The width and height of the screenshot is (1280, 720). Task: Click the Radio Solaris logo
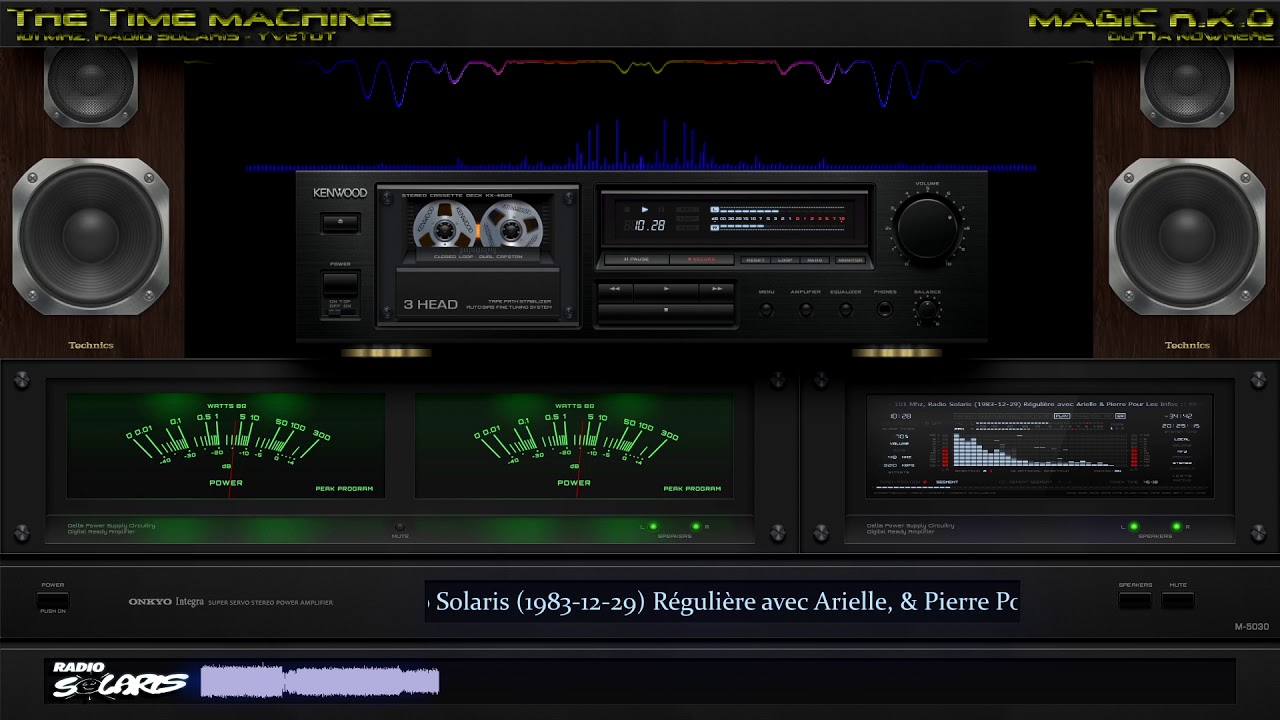pyautogui.click(x=120, y=680)
